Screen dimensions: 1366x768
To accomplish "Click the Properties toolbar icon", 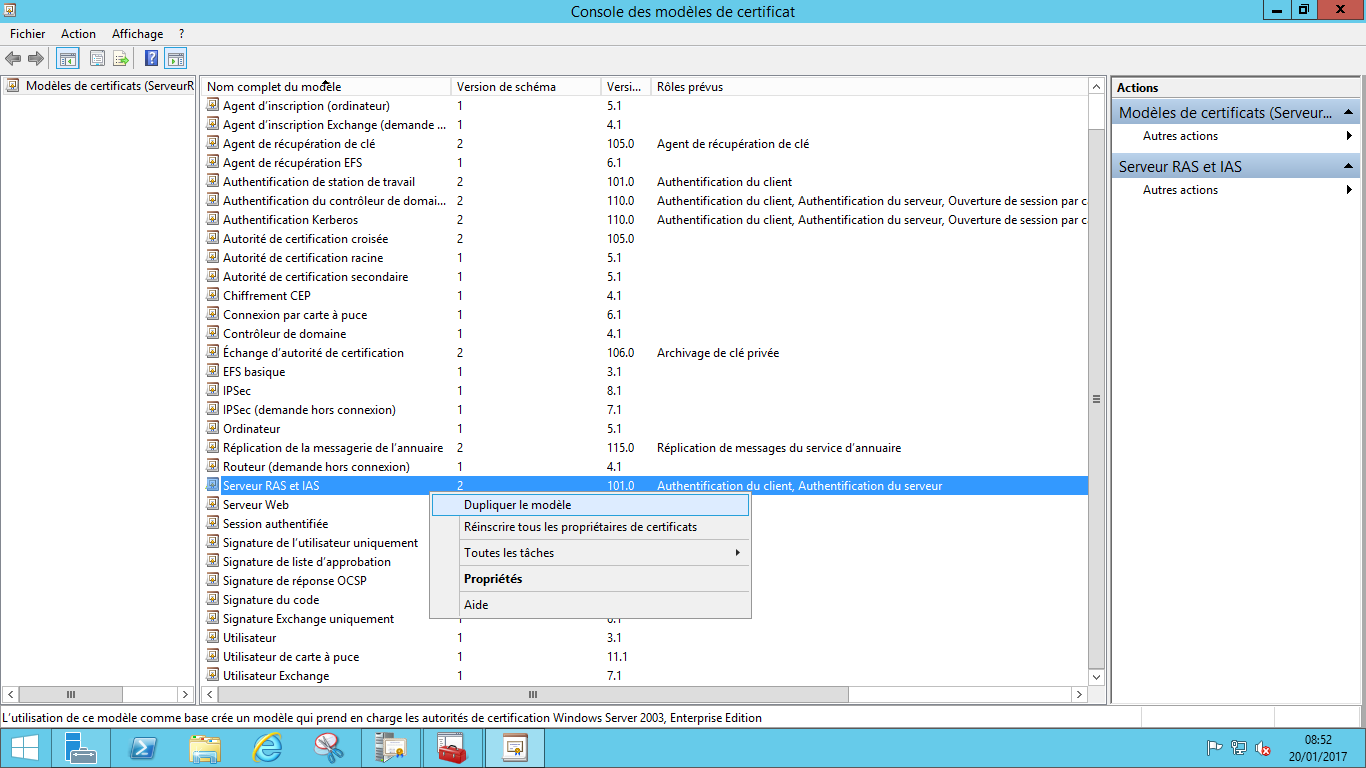I will (97, 59).
